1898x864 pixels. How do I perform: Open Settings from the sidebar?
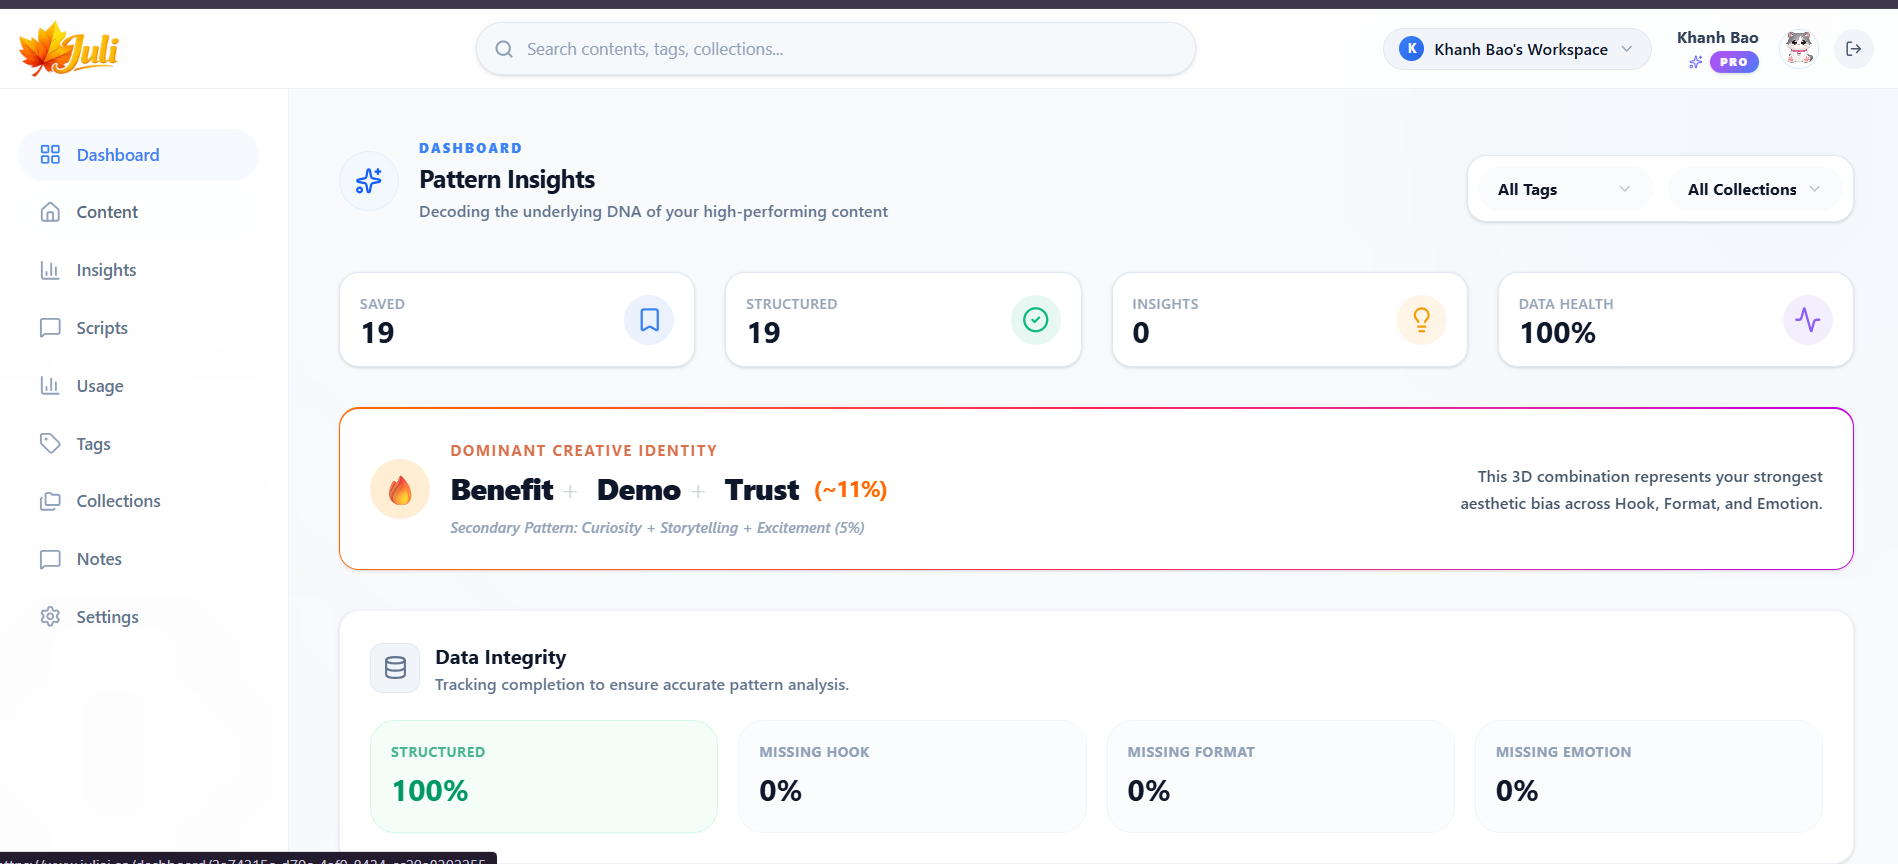coord(107,617)
